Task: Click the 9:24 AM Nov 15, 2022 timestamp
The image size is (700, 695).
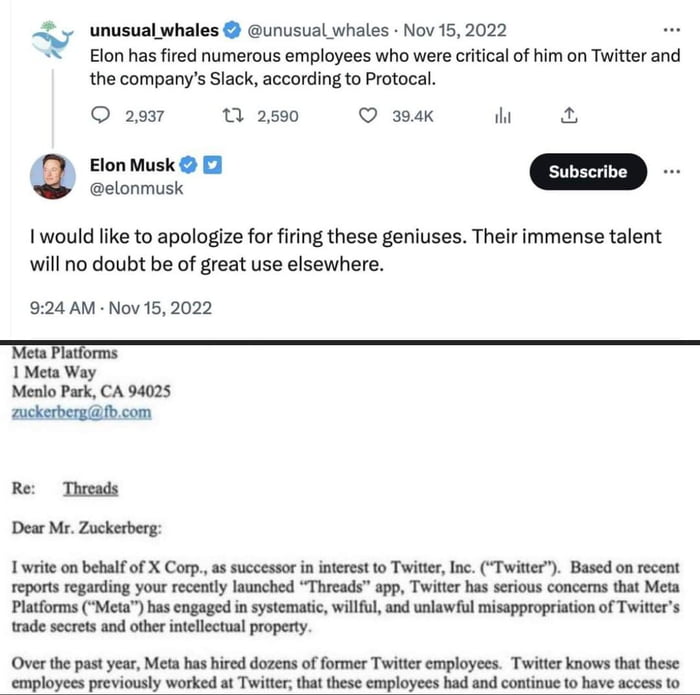Action: 121,308
